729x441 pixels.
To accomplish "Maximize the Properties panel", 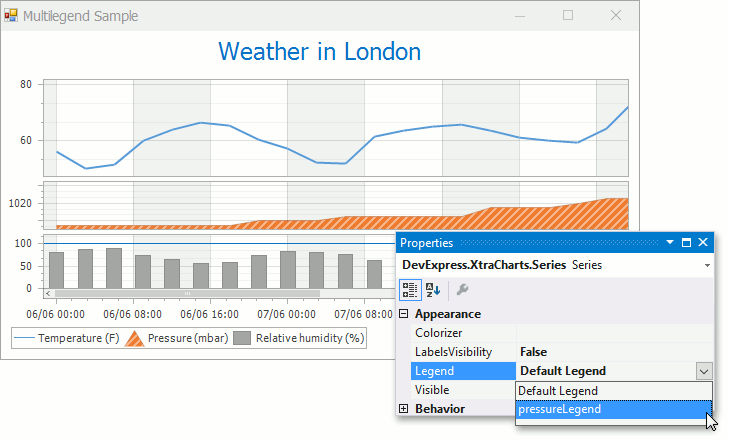I will point(686,242).
